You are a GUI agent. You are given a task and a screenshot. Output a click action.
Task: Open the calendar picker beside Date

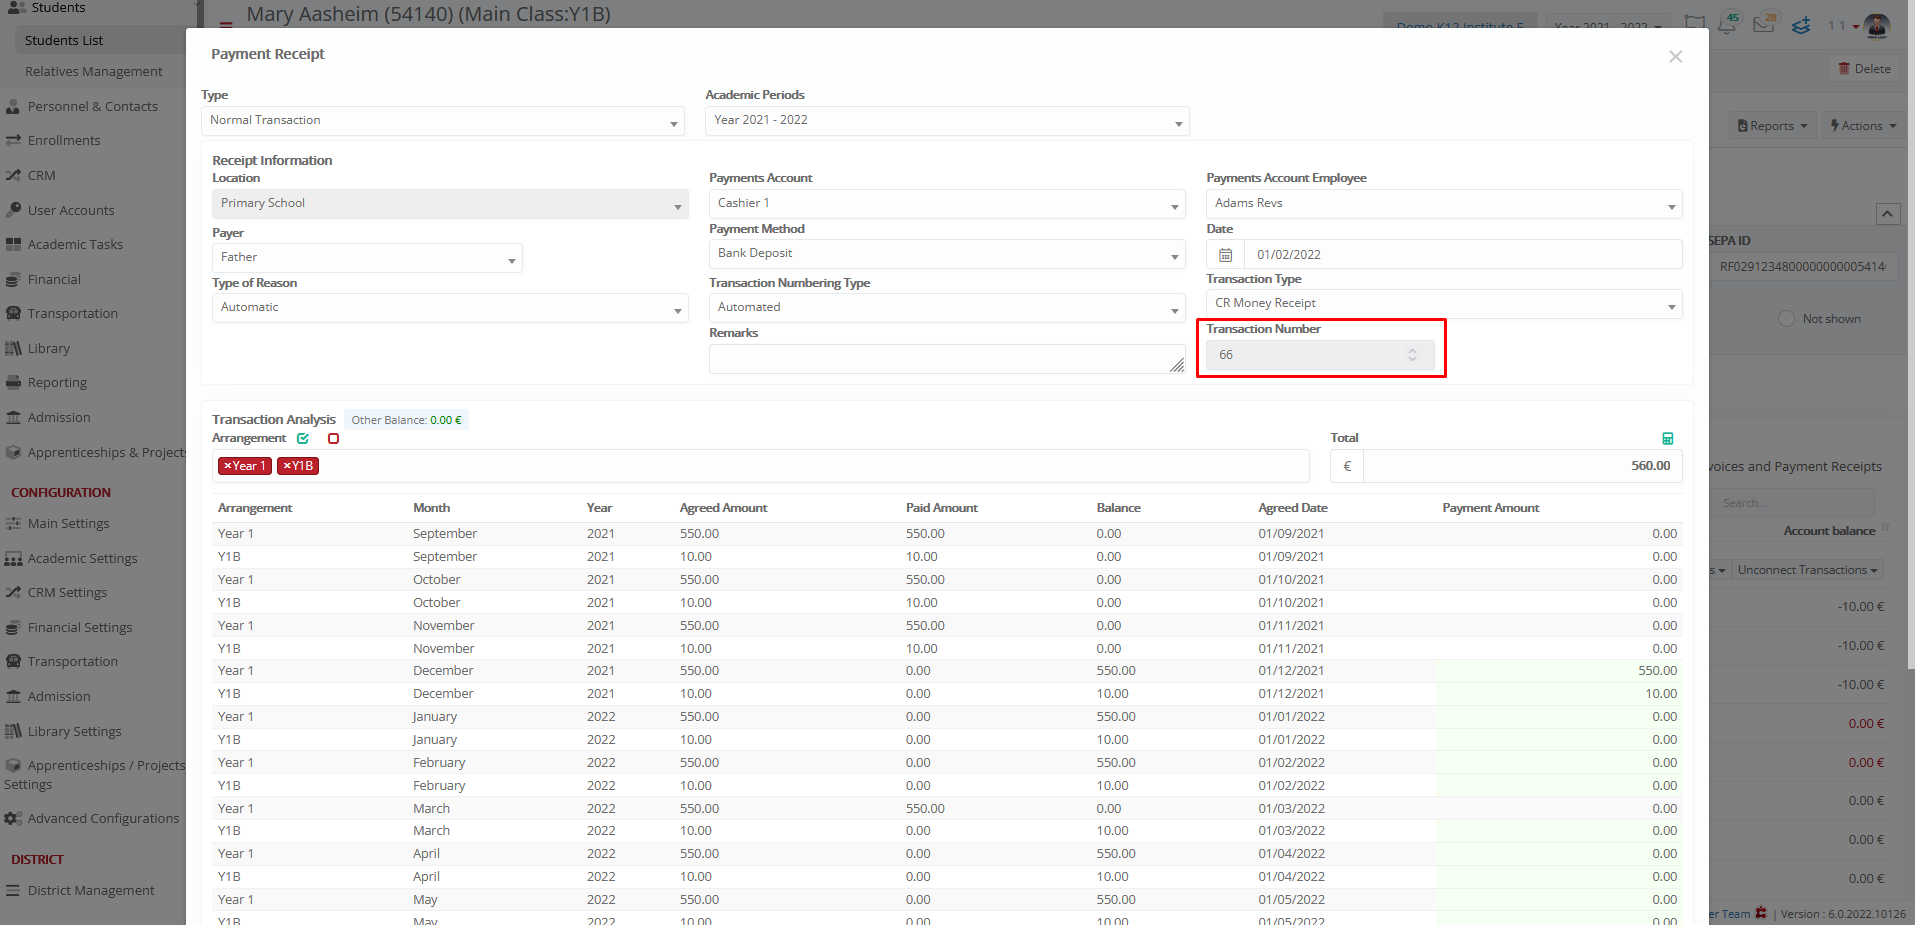pyautogui.click(x=1225, y=254)
